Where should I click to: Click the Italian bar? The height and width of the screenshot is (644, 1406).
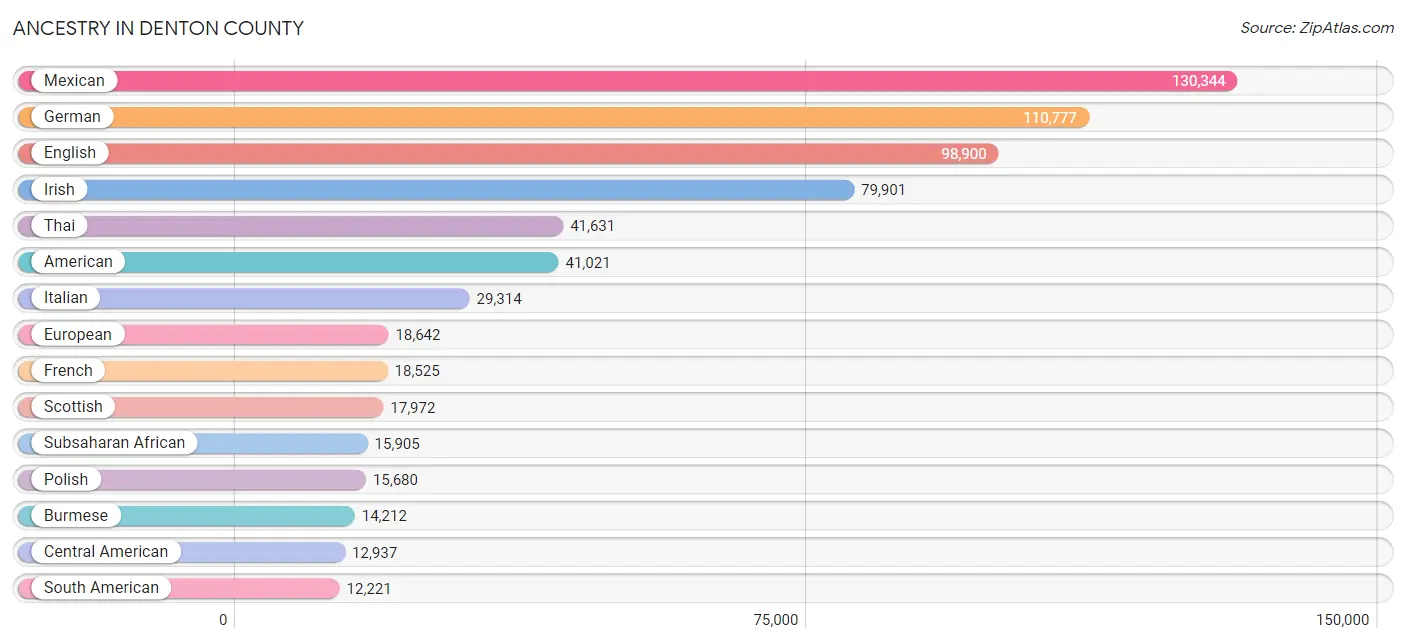click(x=243, y=298)
